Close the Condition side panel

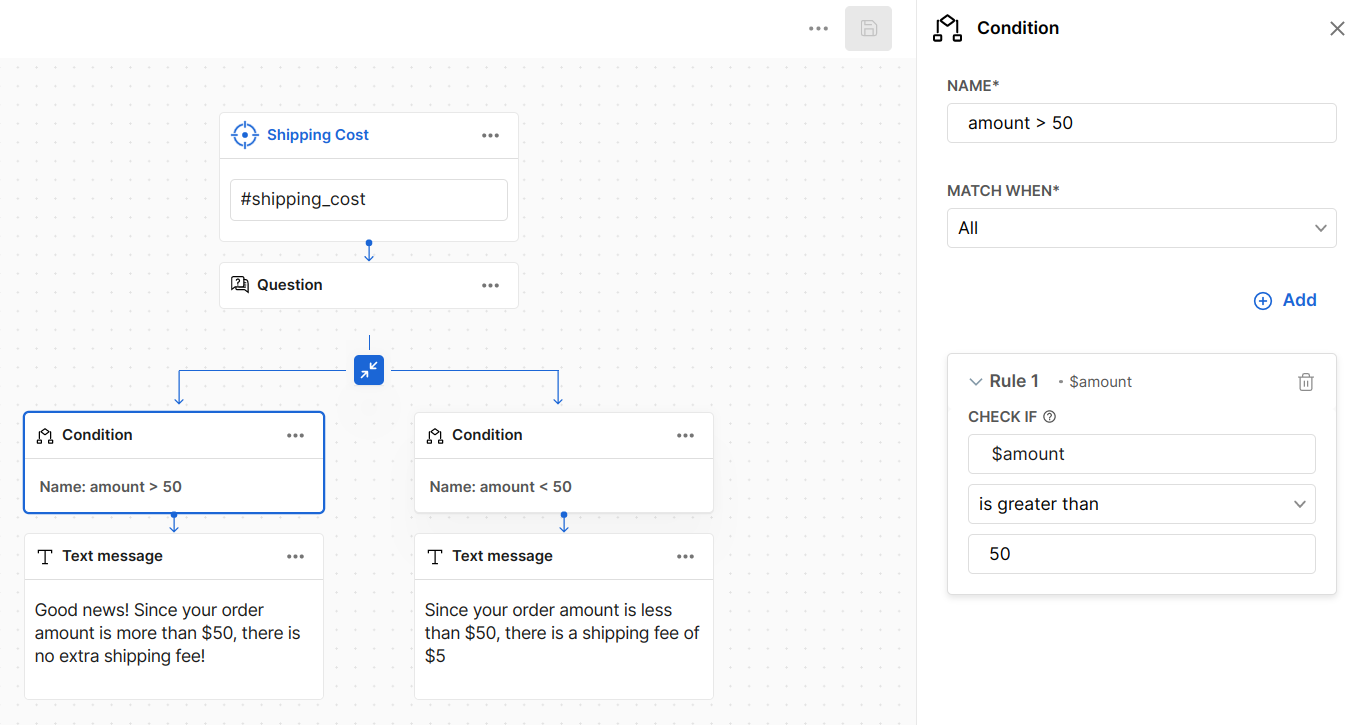[x=1337, y=29]
